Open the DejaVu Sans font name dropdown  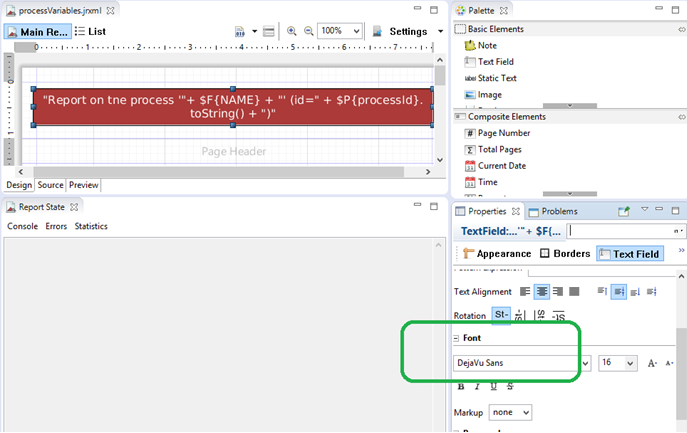585,363
